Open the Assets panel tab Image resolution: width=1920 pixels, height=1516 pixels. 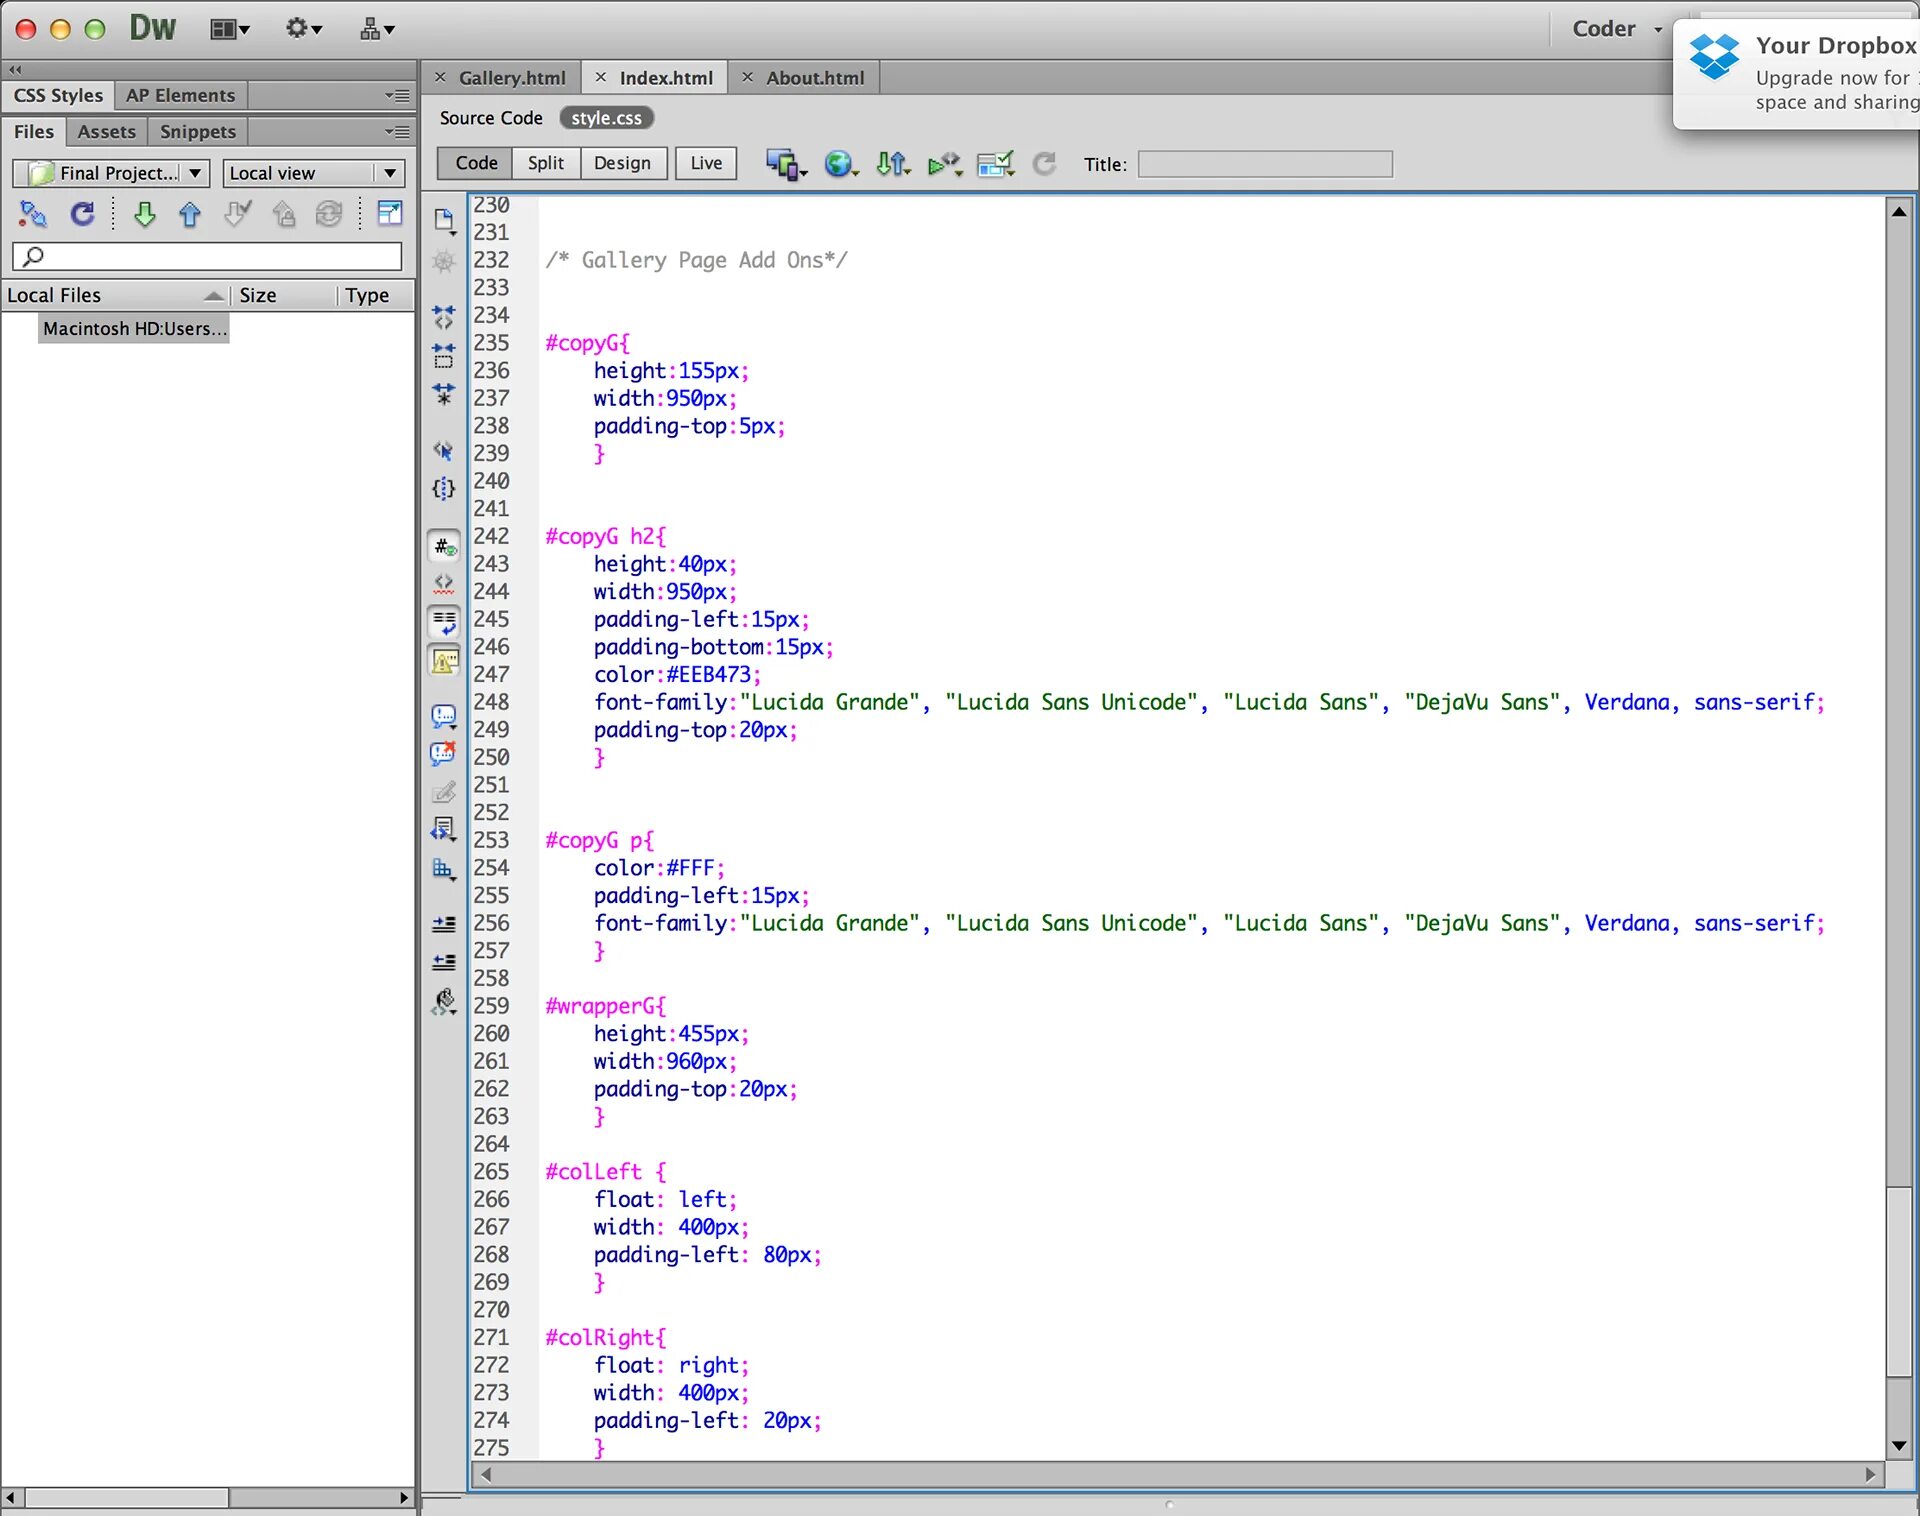106,132
